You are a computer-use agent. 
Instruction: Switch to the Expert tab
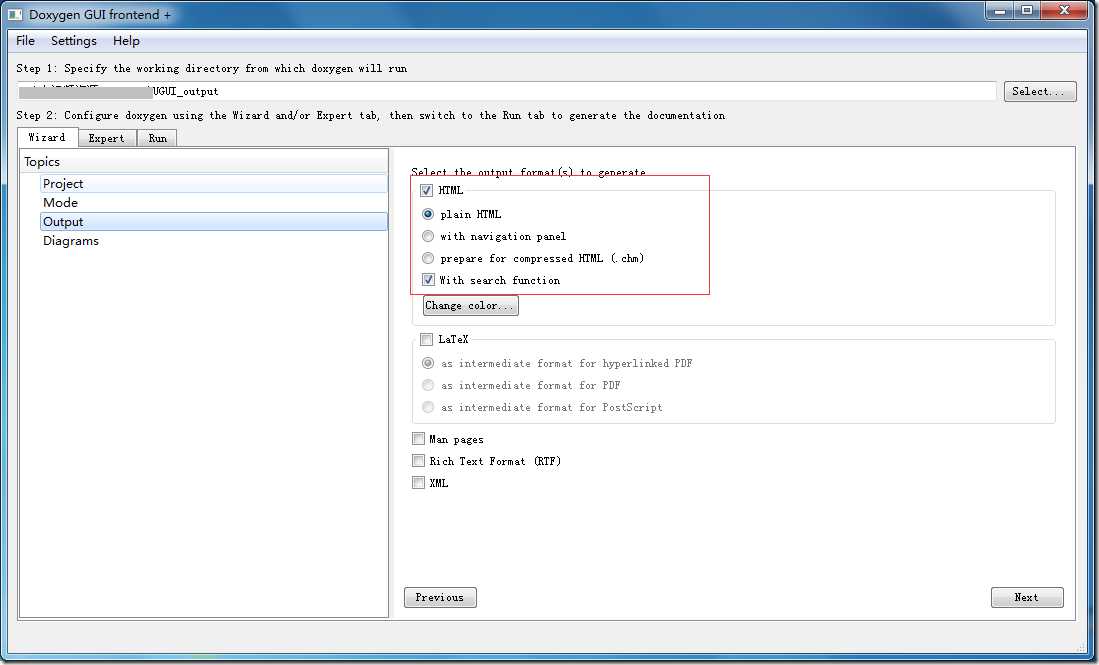107,138
